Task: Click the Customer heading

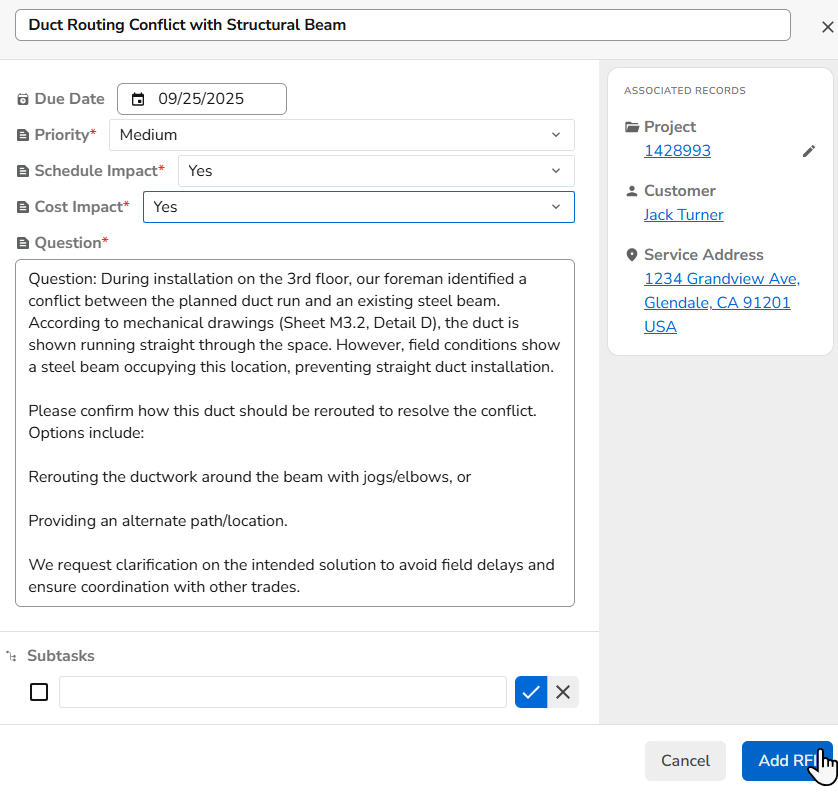Action: 679,191
